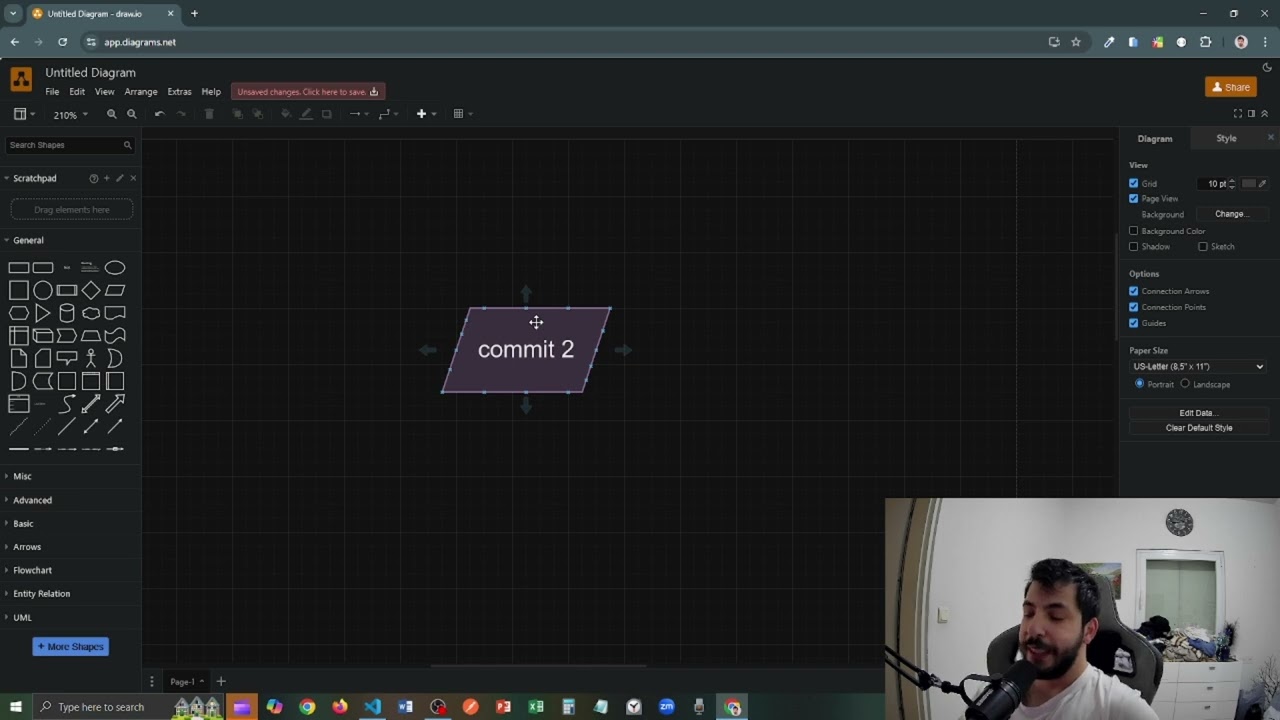Screen dimensions: 1280x720
Task: Click the zoom in magnifier toolbar icon
Action: 112,114
